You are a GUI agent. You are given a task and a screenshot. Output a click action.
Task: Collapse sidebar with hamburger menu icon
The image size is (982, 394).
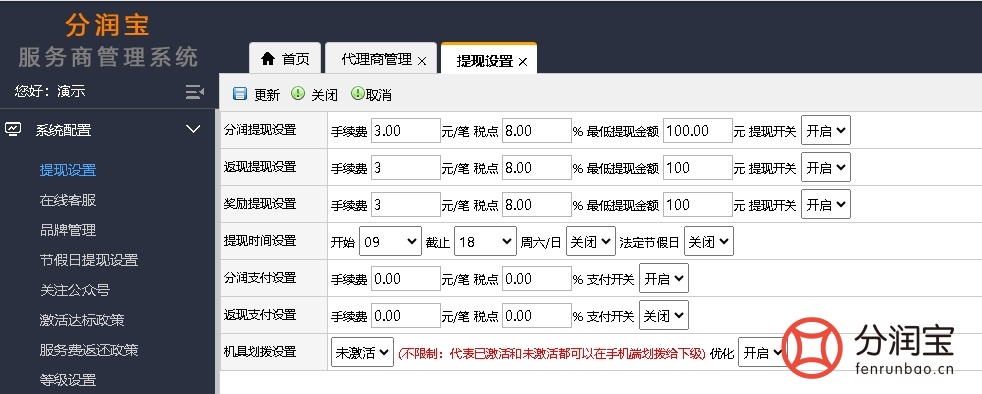(195, 92)
